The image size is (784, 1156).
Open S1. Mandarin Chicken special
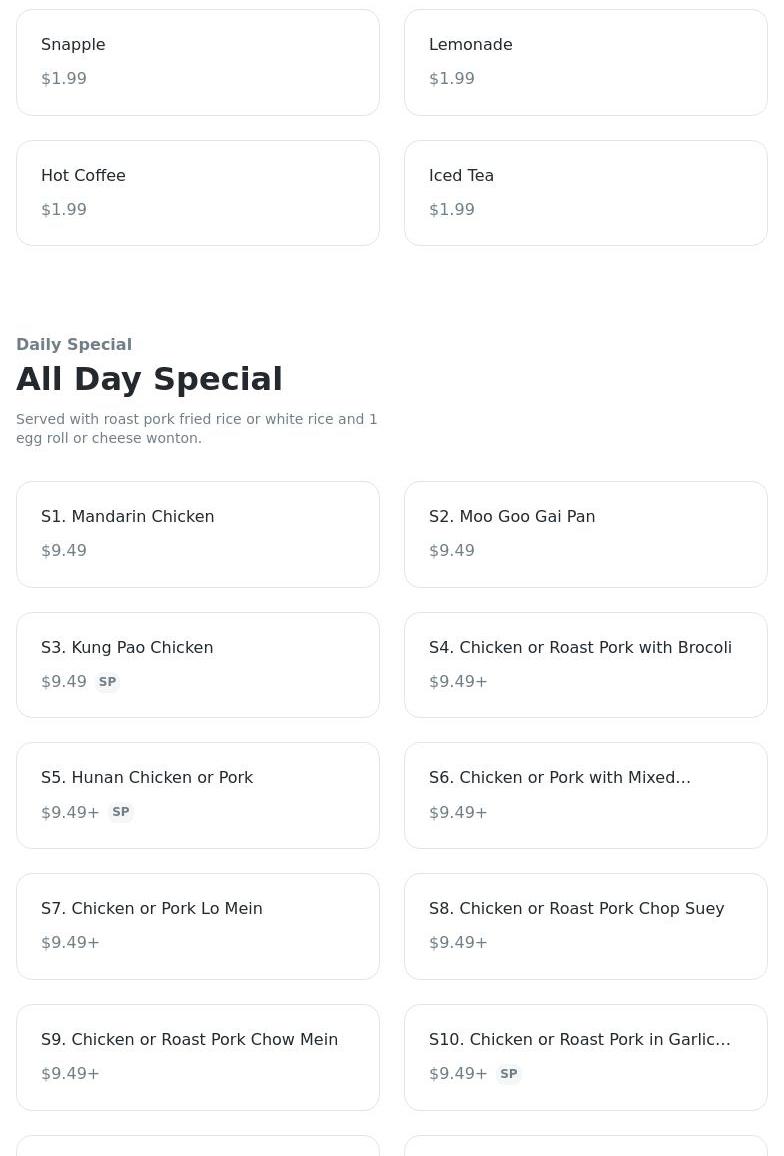(197, 534)
